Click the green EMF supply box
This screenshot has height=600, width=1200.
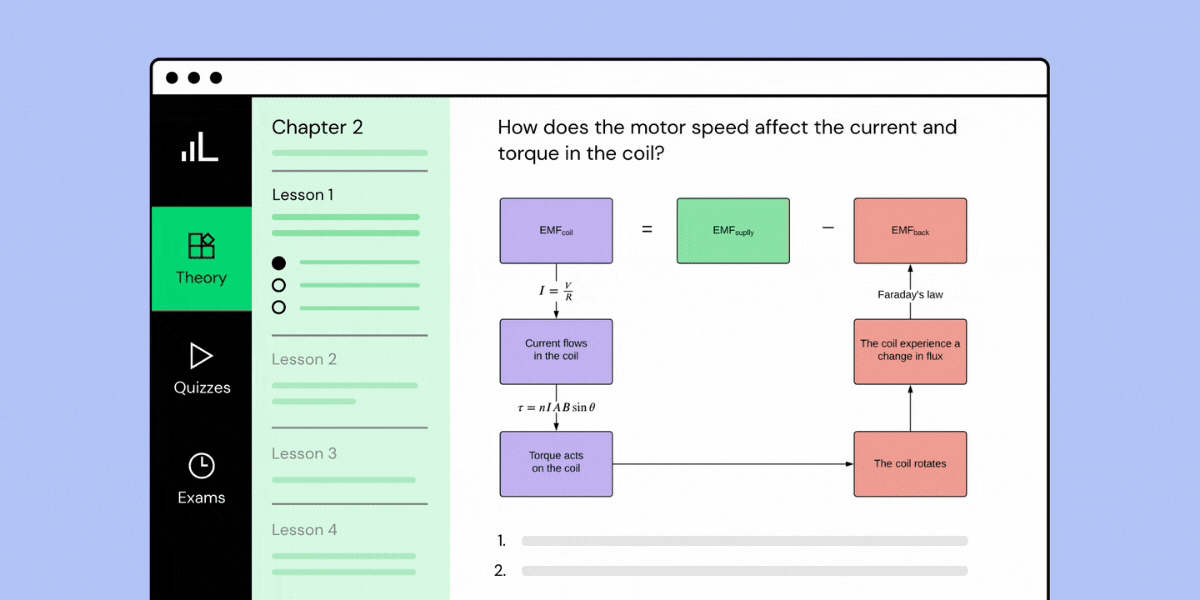[733, 230]
